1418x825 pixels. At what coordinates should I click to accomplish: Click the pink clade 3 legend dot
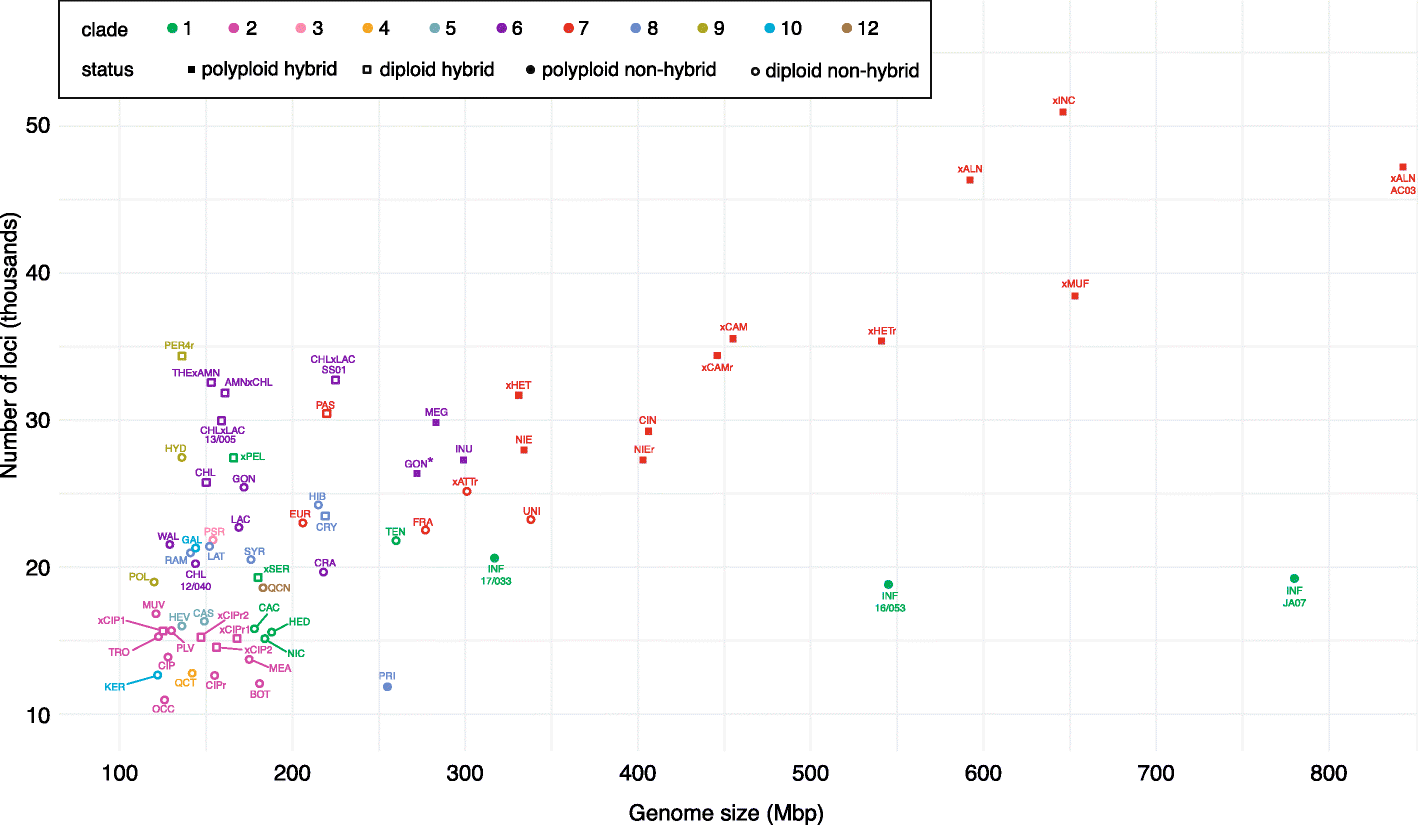[301, 29]
